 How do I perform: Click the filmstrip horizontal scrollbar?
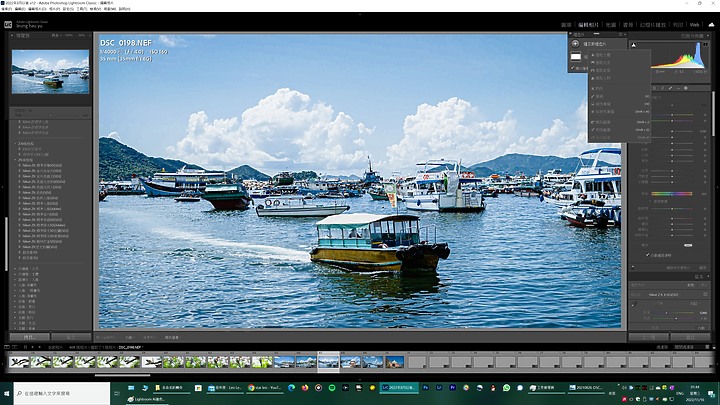tap(123, 375)
